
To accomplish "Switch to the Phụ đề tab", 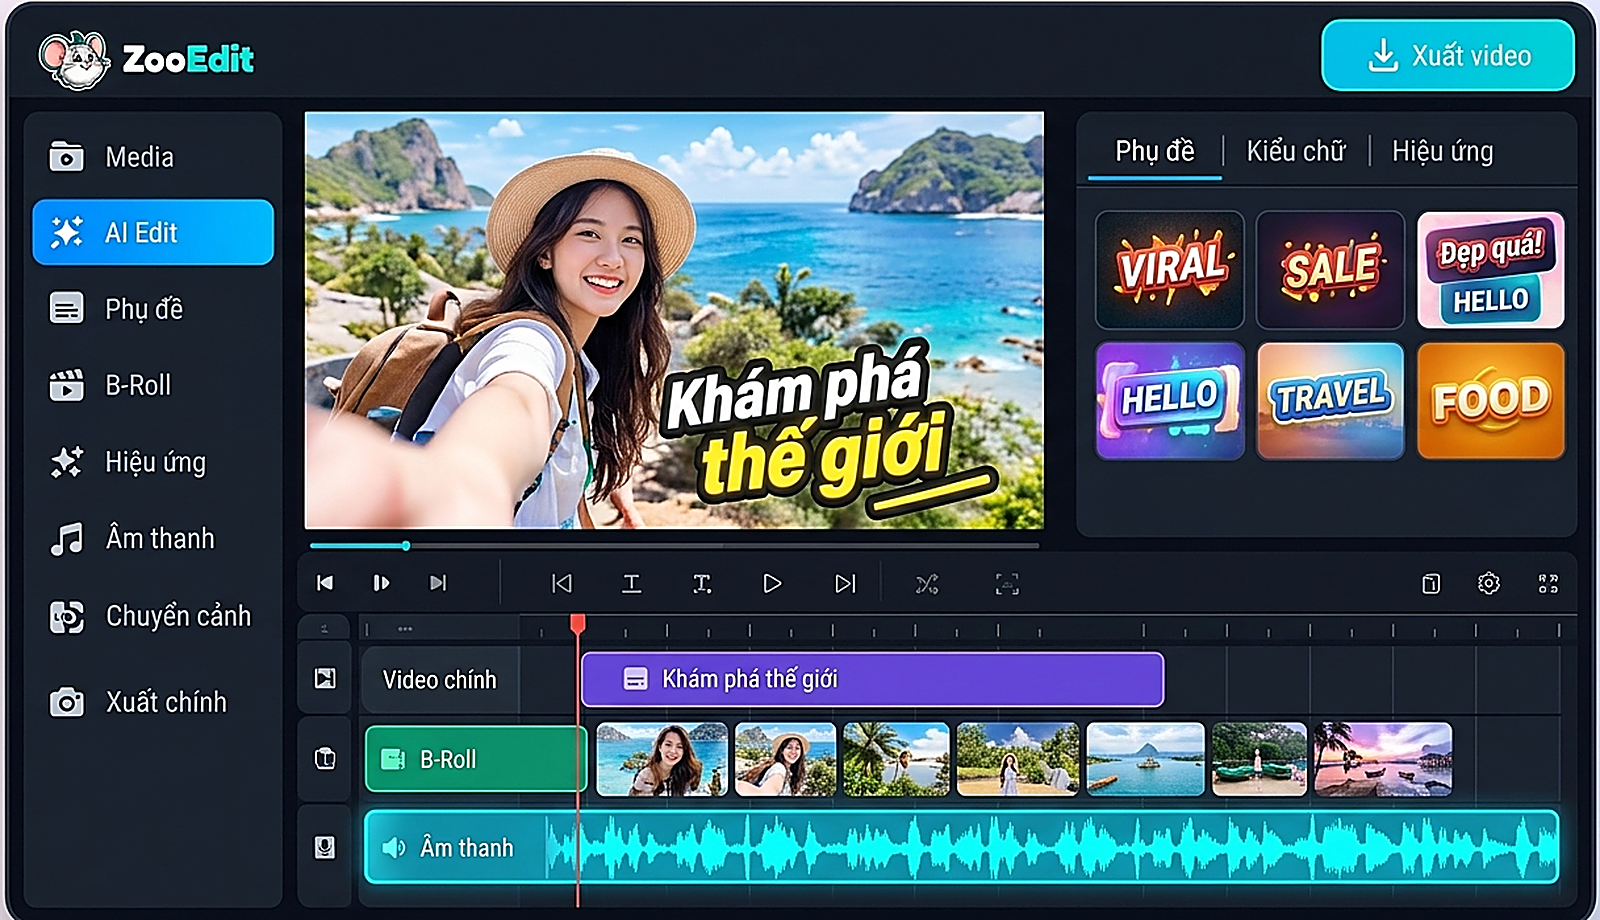I will tap(1155, 151).
